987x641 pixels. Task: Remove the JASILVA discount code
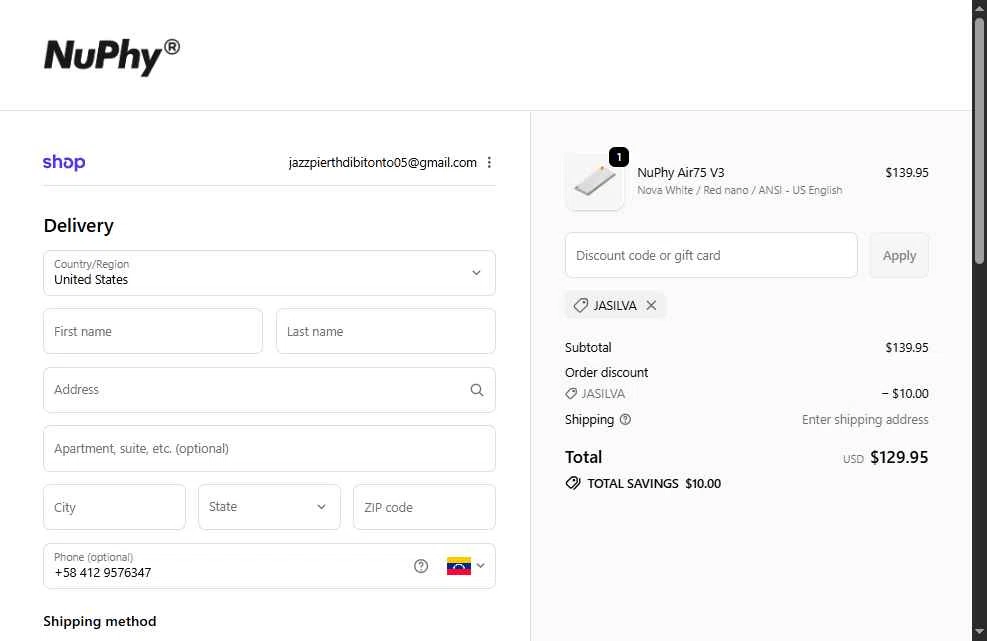tap(651, 305)
